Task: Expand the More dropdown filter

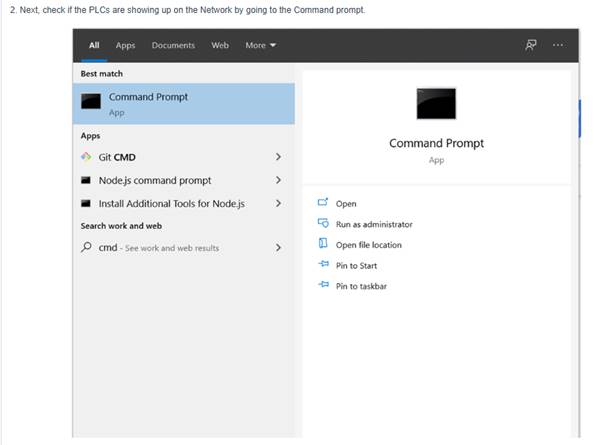Action: 260,45
